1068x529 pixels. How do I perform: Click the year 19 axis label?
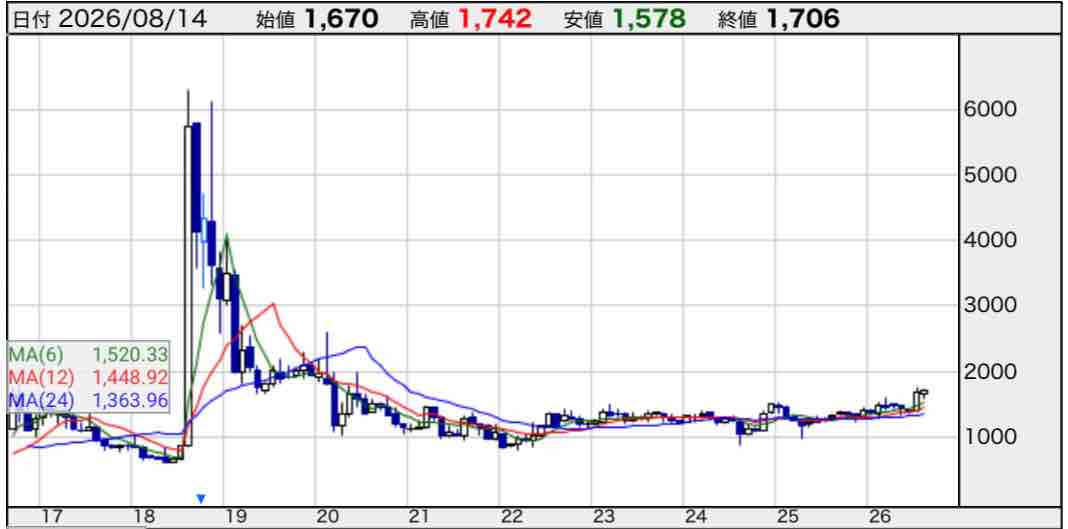236,515
